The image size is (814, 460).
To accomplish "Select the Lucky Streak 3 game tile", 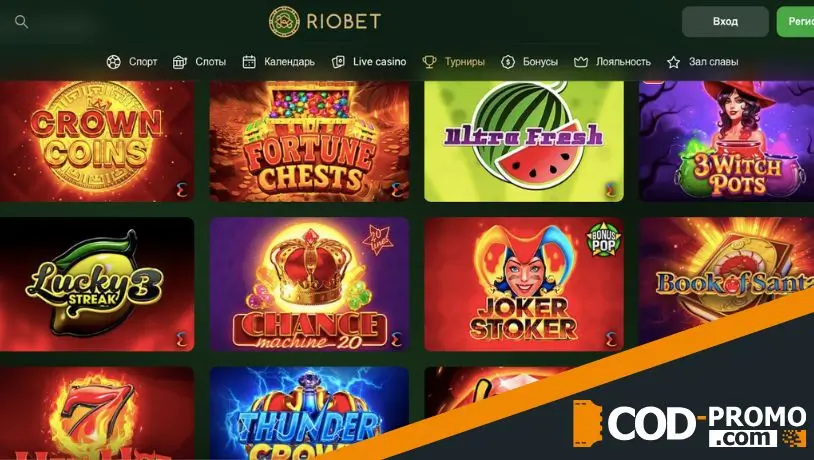I will (97, 284).
